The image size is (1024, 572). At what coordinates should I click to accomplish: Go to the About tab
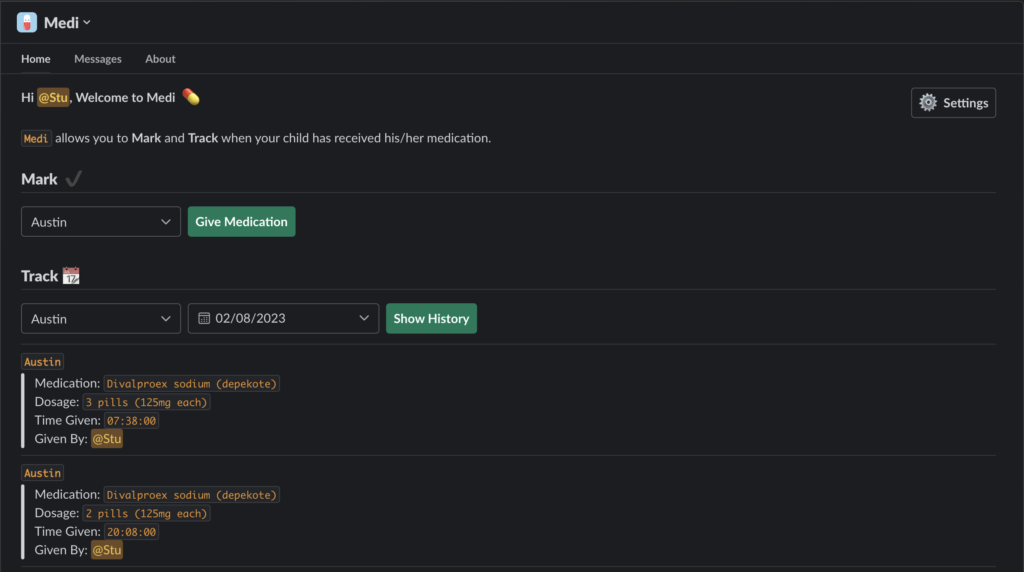(160, 59)
